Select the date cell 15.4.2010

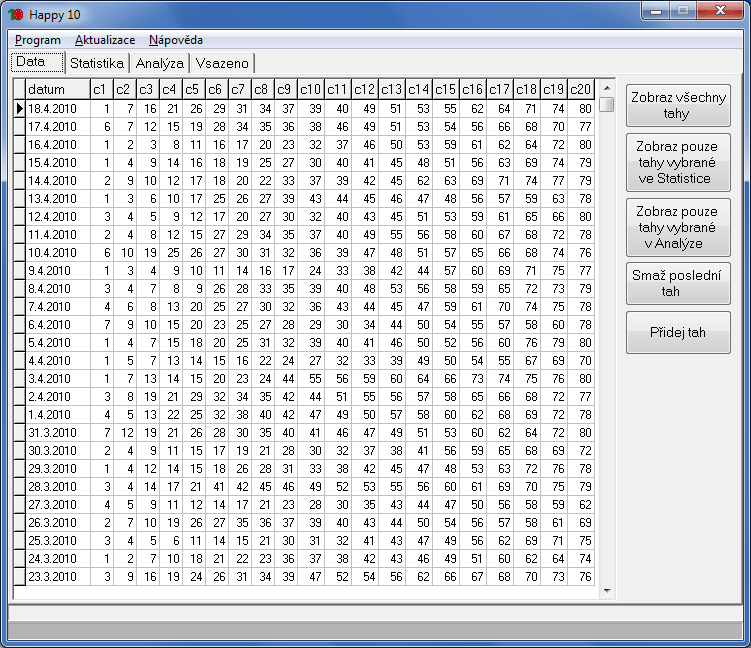[x=58, y=163]
